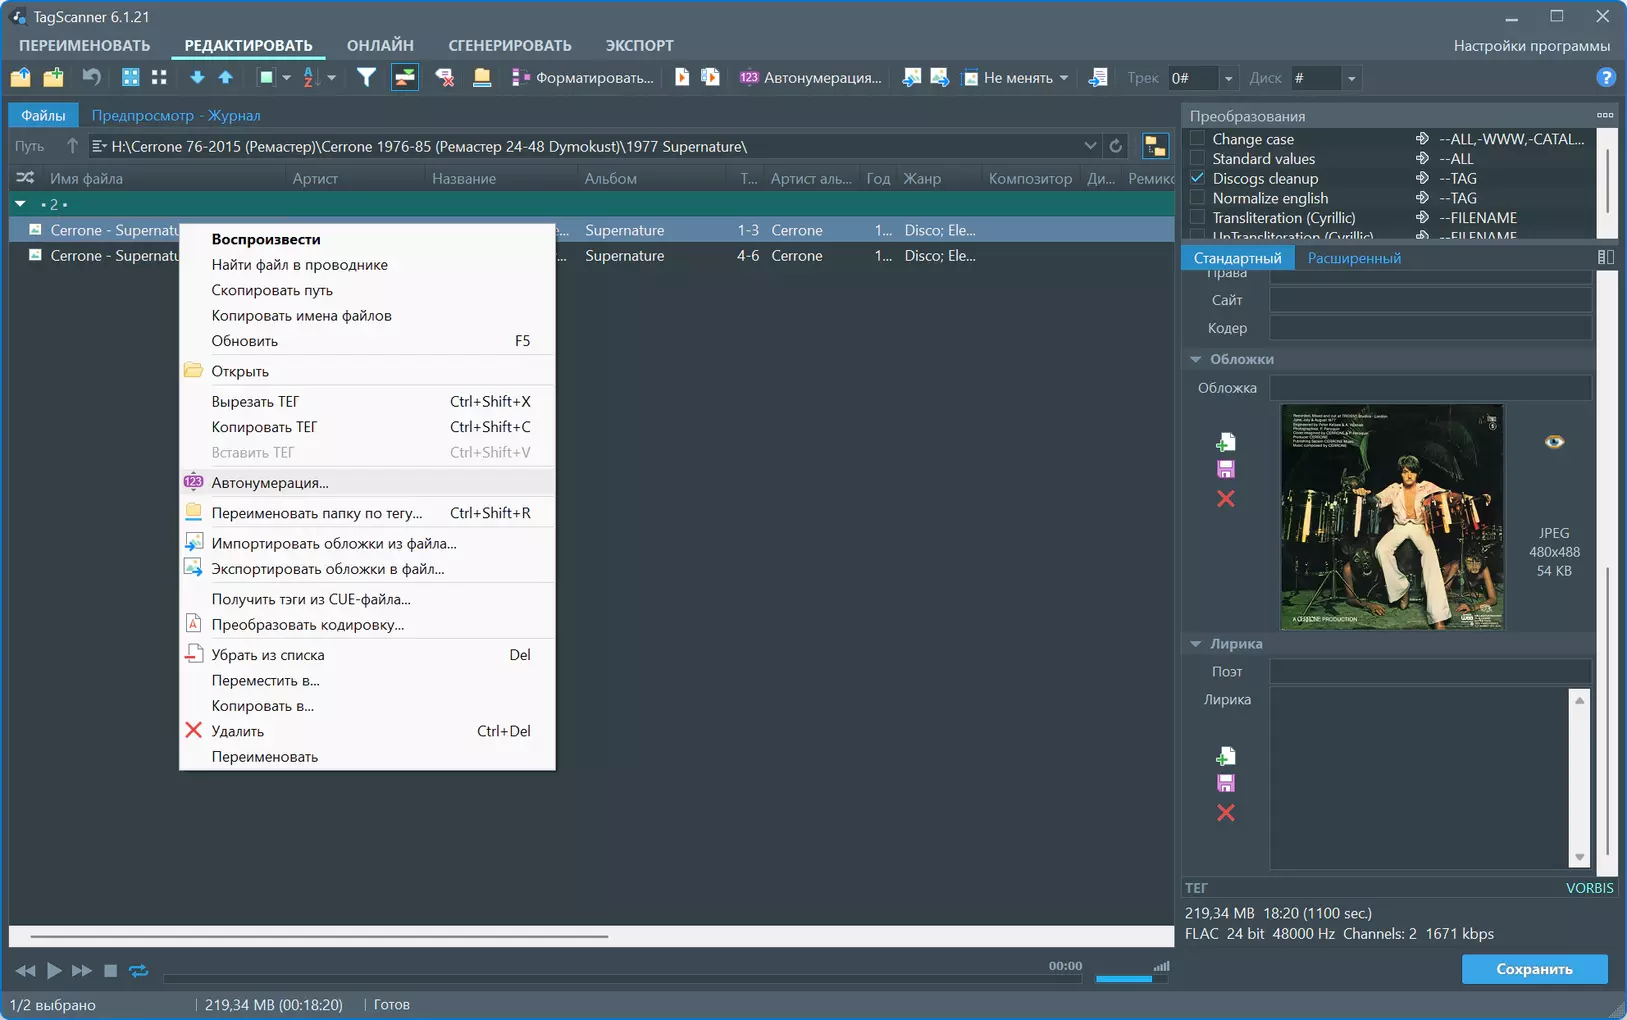The height and width of the screenshot is (1020, 1627).
Task: Click the undo arrow in the toolbar
Action: [x=91, y=77]
